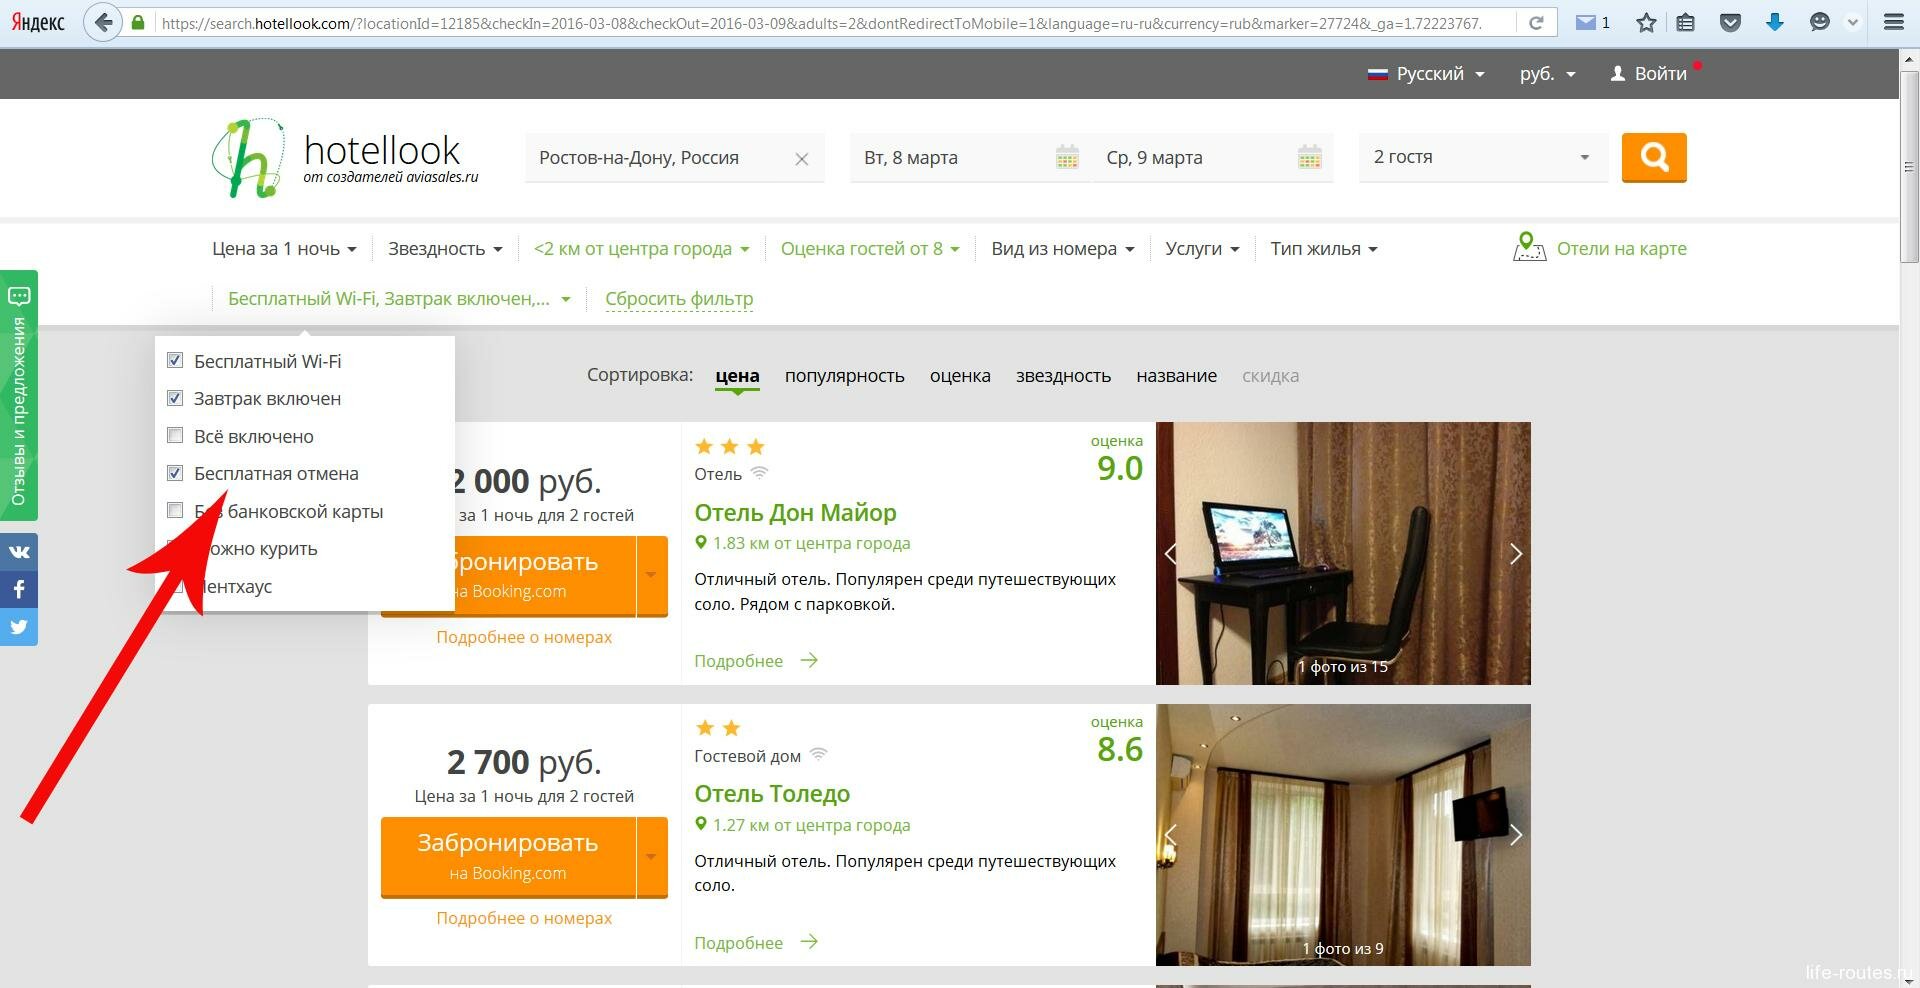Open the check-in calendar icon
This screenshot has height=988, width=1920.
[x=1067, y=157]
